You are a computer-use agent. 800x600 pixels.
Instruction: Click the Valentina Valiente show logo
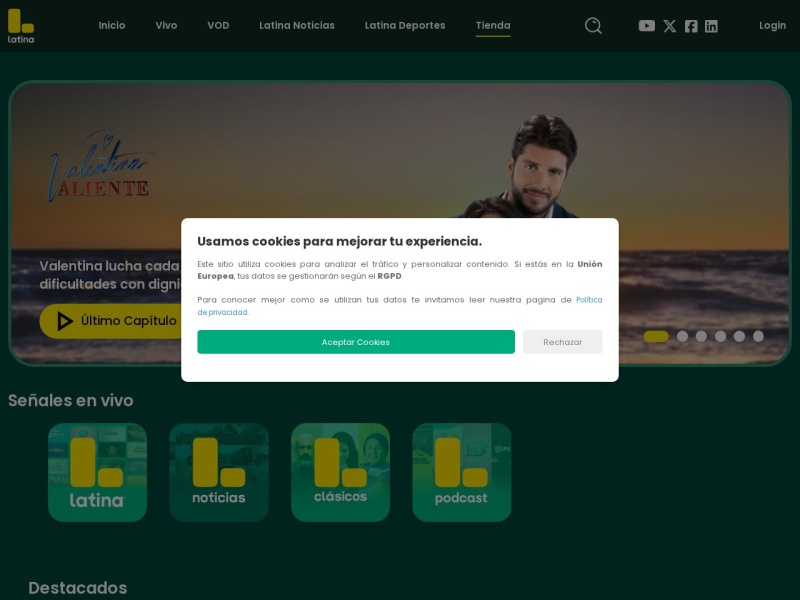pos(97,166)
